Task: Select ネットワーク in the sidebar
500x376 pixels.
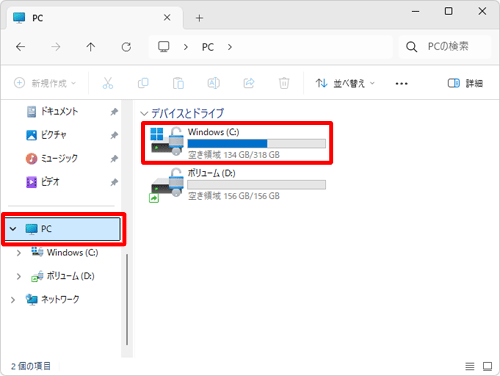Action: (x=53, y=299)
